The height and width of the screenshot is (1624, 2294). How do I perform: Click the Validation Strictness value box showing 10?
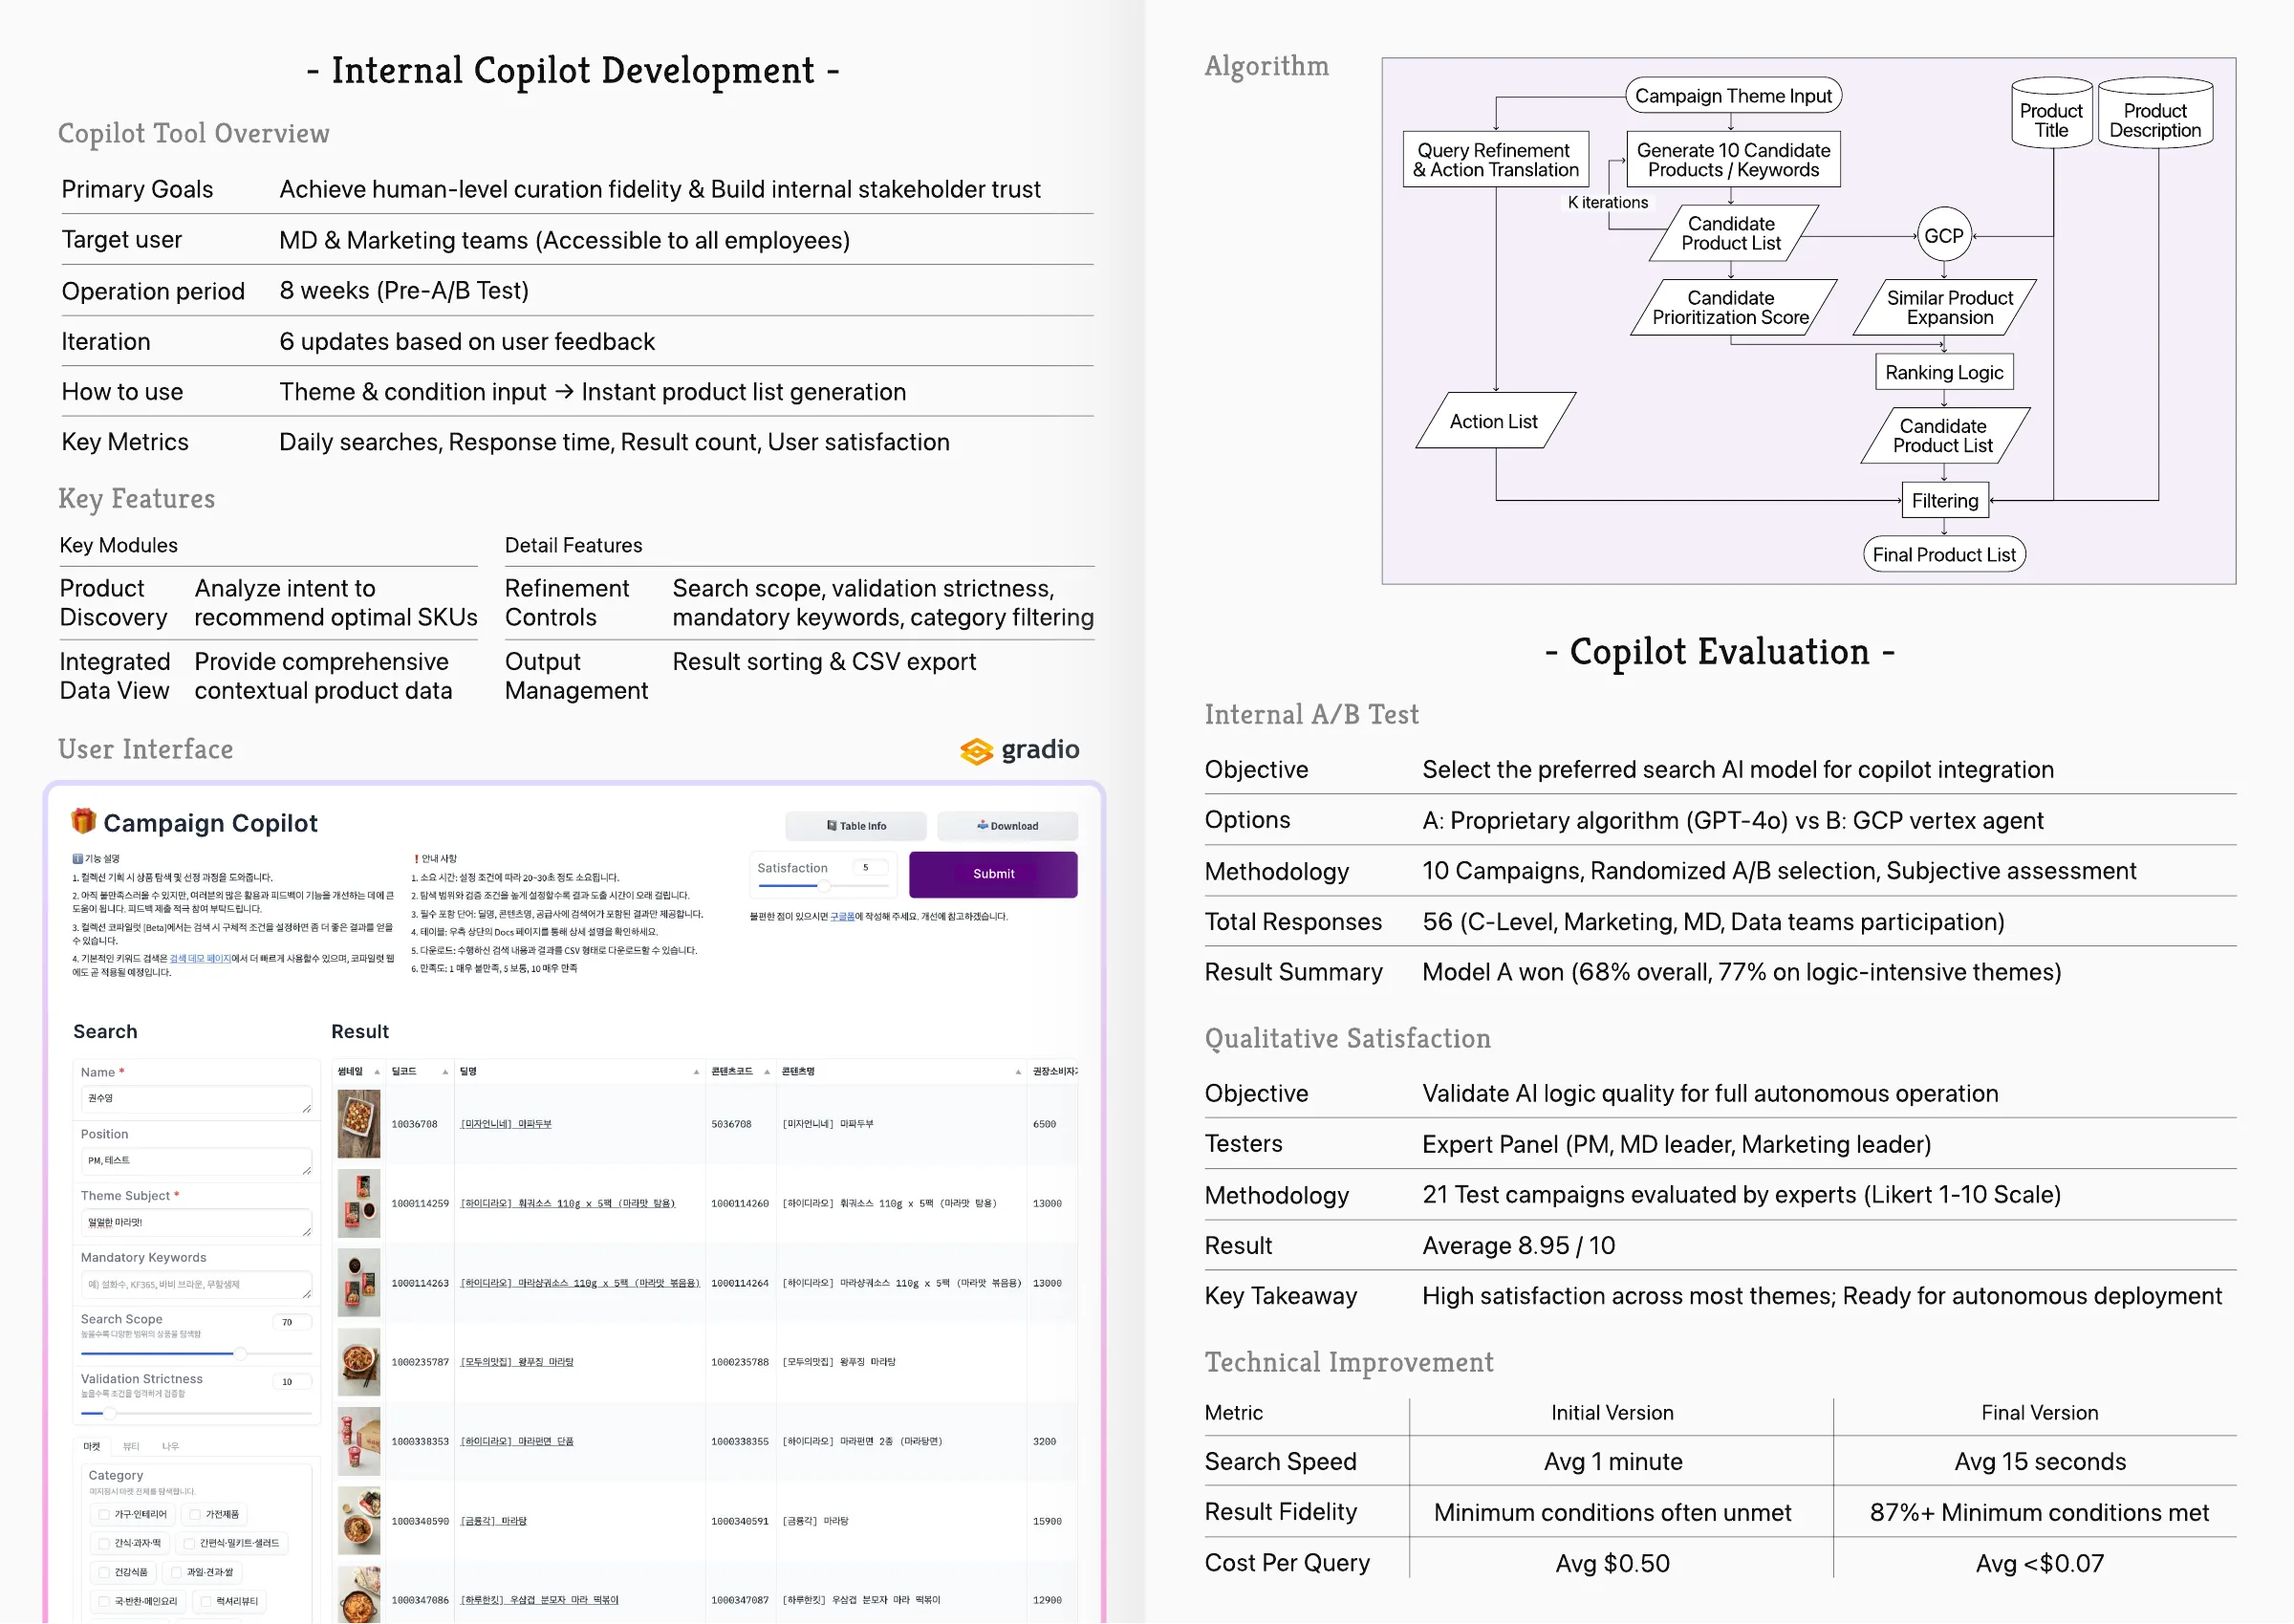(292, 1382)
